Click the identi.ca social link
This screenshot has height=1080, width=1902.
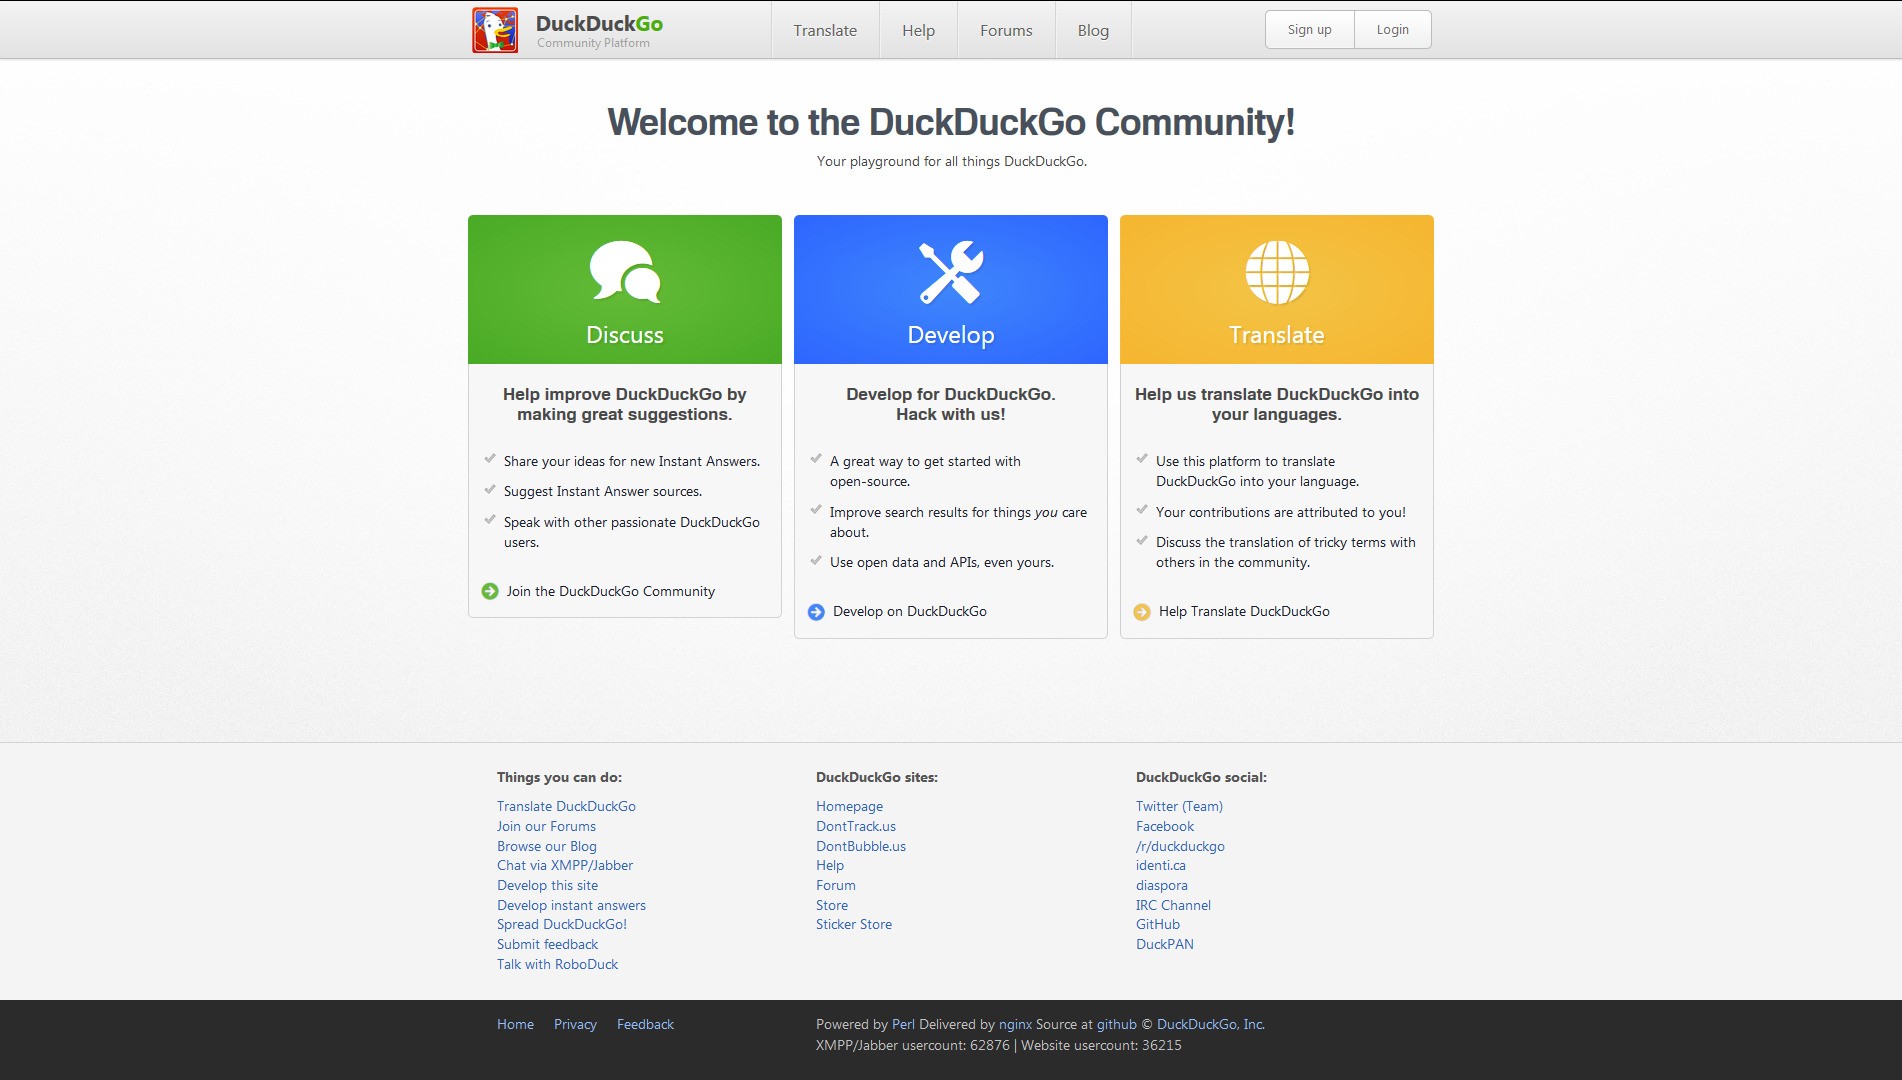[x=1161, y=865]
